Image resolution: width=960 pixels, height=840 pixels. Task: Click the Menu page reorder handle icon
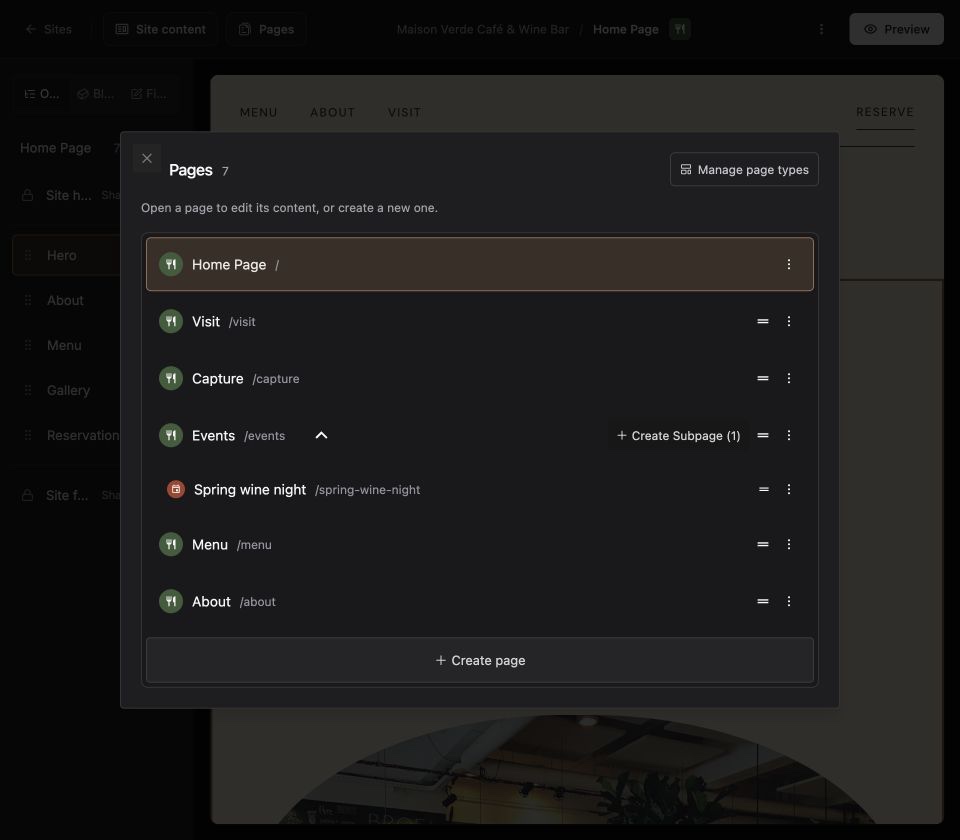763,544
